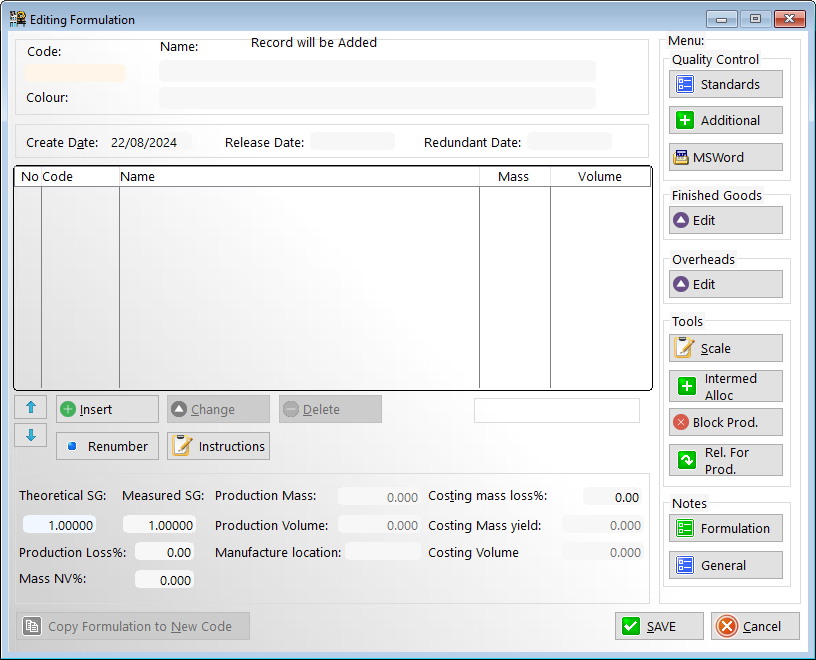The image size is (816, 660).
Task: Click Intermed Alloc tool button
Action: tap(725, 387)
